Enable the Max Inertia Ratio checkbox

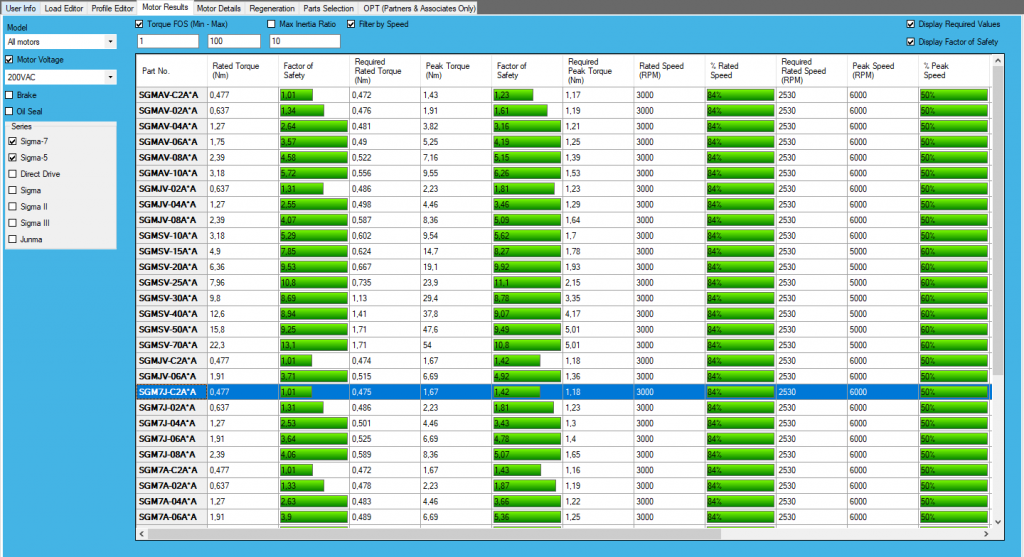point(271,24)
